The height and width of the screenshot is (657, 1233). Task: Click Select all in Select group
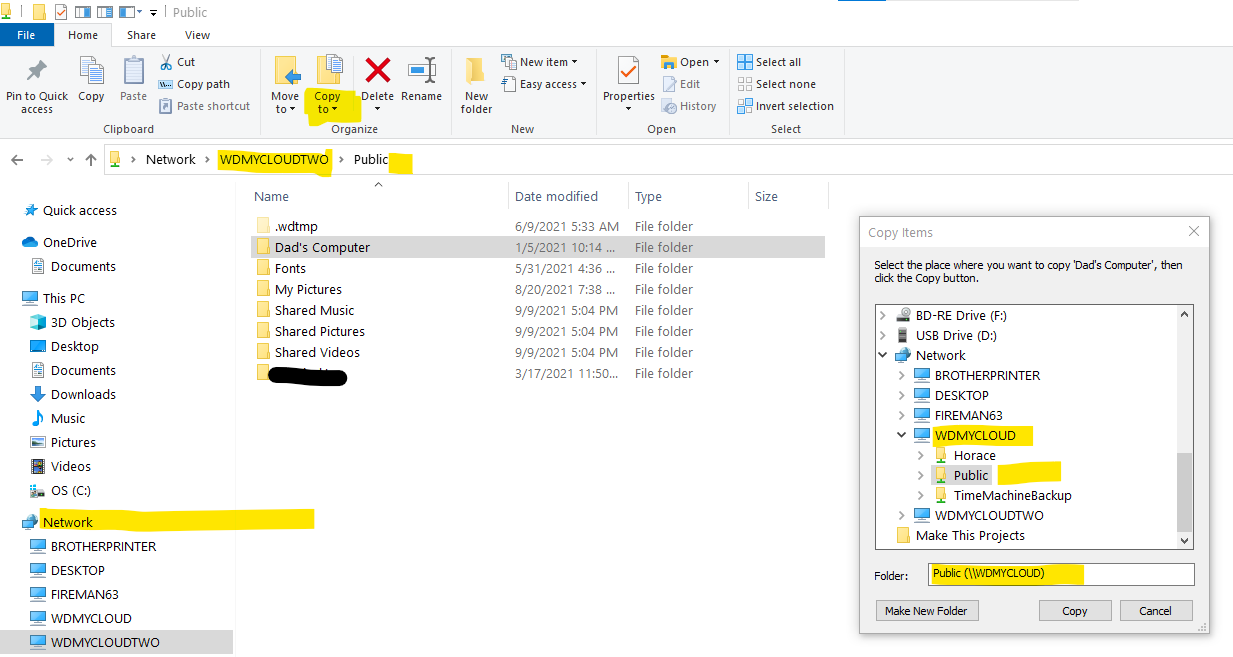pyautogui.click(x=769, y=62)
